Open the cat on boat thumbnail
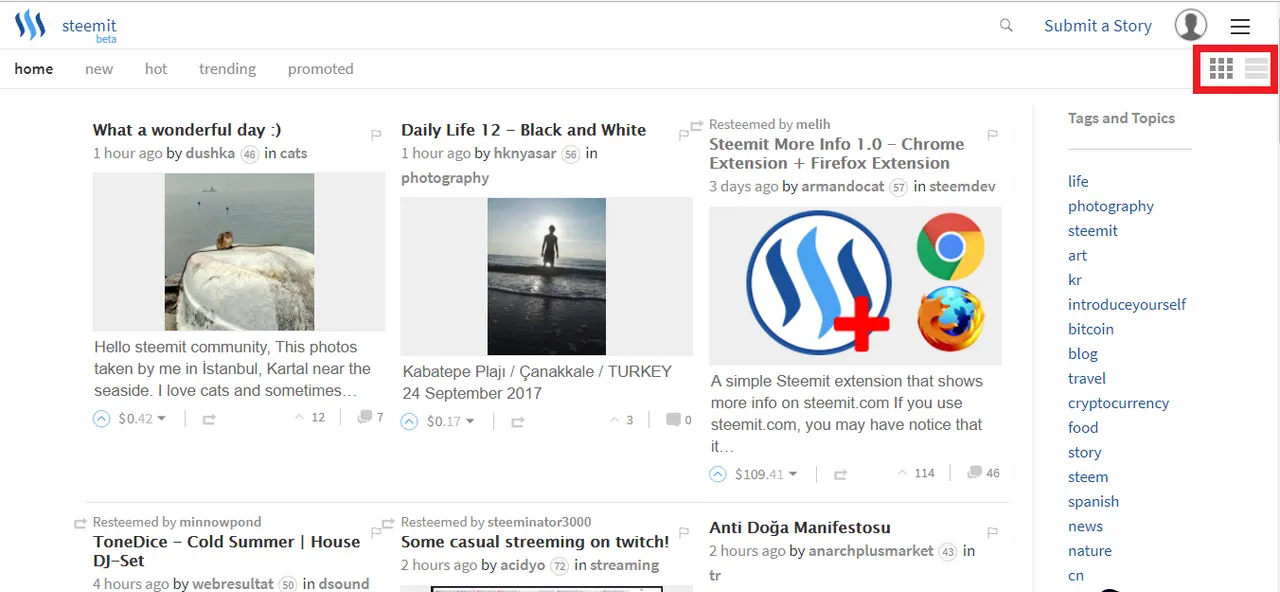Viewport: 1280px width, 592px height. 239,252
